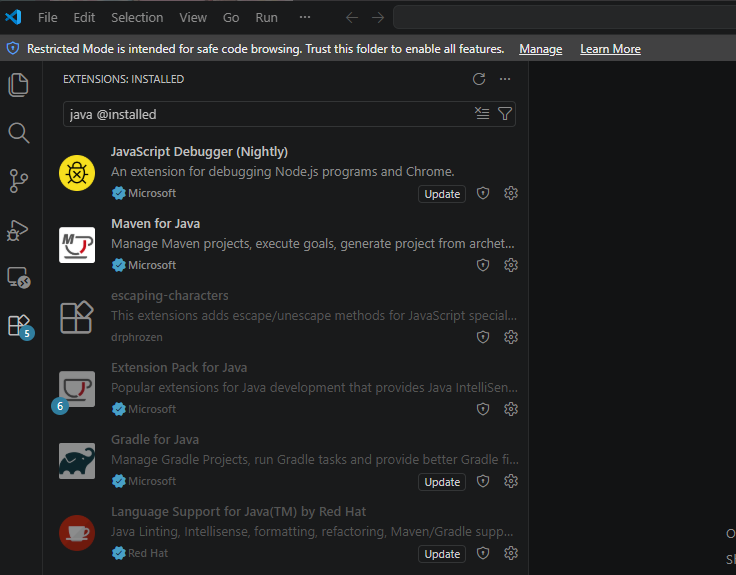Select the Extensions icon with badge 5
The width and height of the screenshot is (736, 575).
tap(21, 327)
